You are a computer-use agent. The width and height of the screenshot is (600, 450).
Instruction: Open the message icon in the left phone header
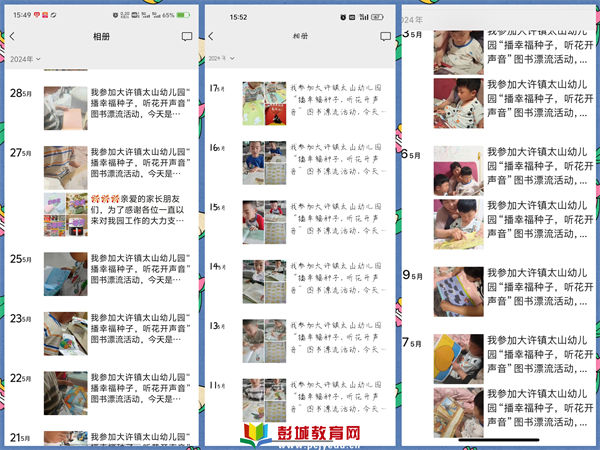click(x=186, y=36)
